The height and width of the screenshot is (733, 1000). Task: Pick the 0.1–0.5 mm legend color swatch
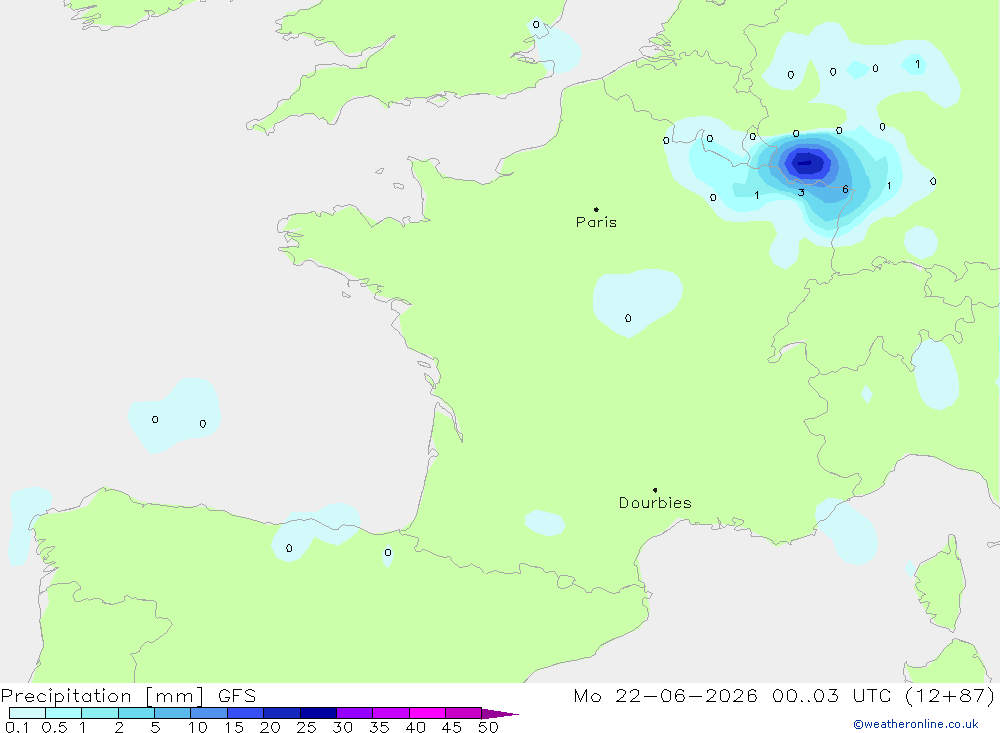[x=27, y=713]
